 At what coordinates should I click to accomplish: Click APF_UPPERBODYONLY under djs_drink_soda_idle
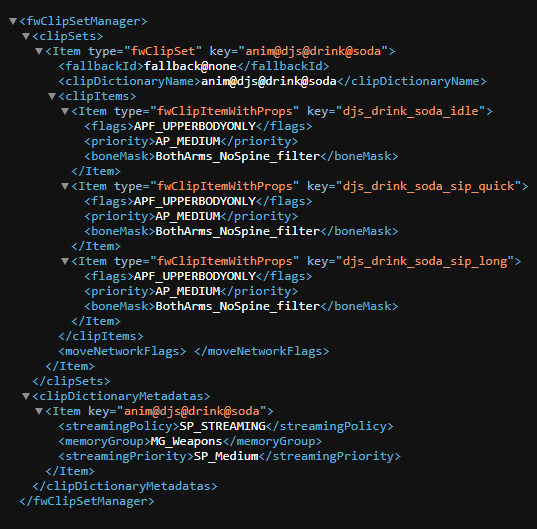point(195,126)
